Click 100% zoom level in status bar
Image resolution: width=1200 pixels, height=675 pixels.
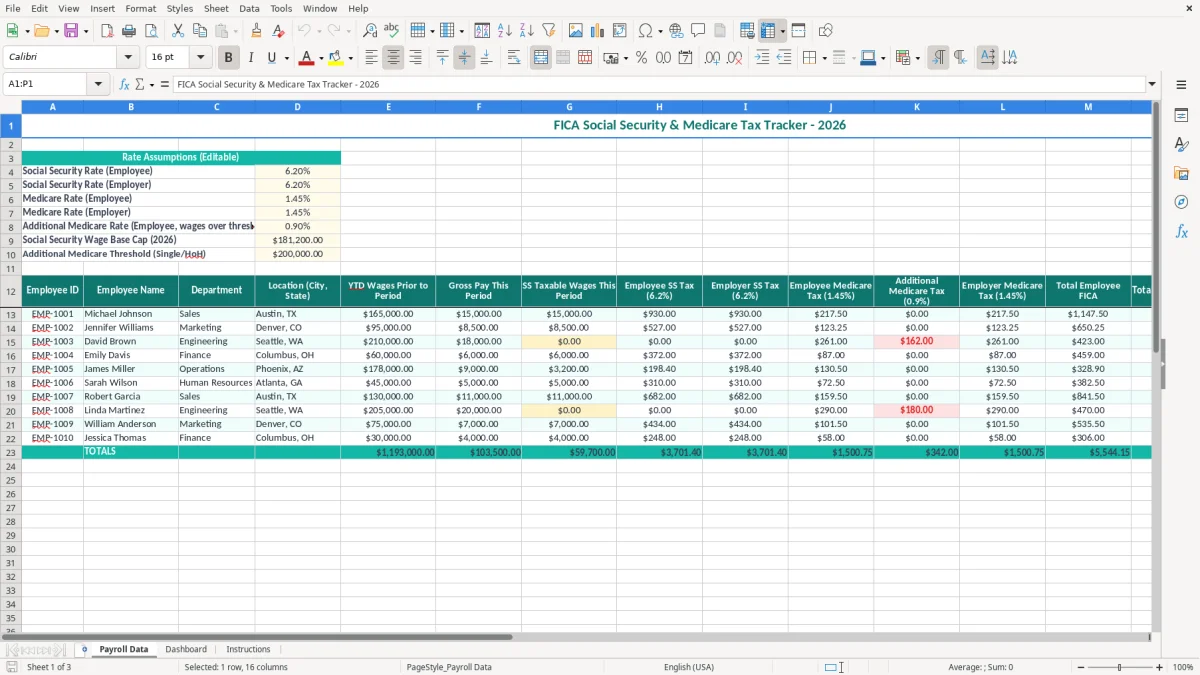(1183, 667)
